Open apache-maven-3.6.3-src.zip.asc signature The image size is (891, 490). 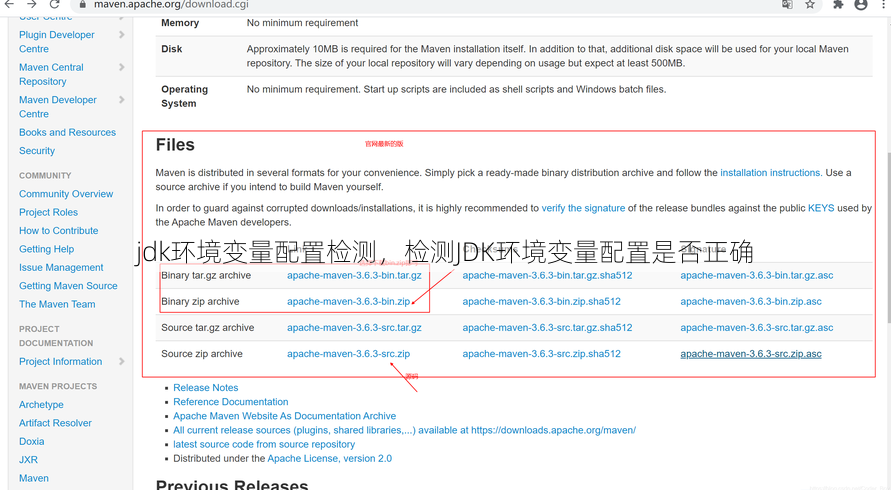[751, 354]
